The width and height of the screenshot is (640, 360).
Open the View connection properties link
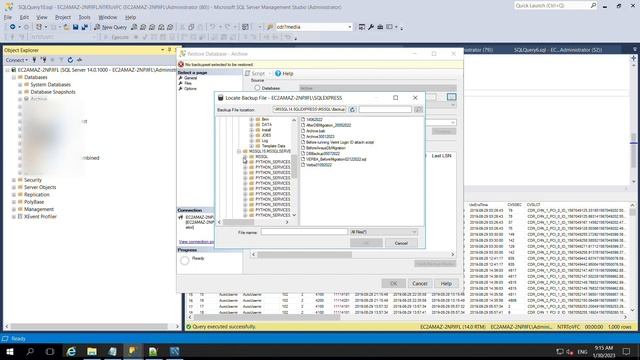(196, 242)
